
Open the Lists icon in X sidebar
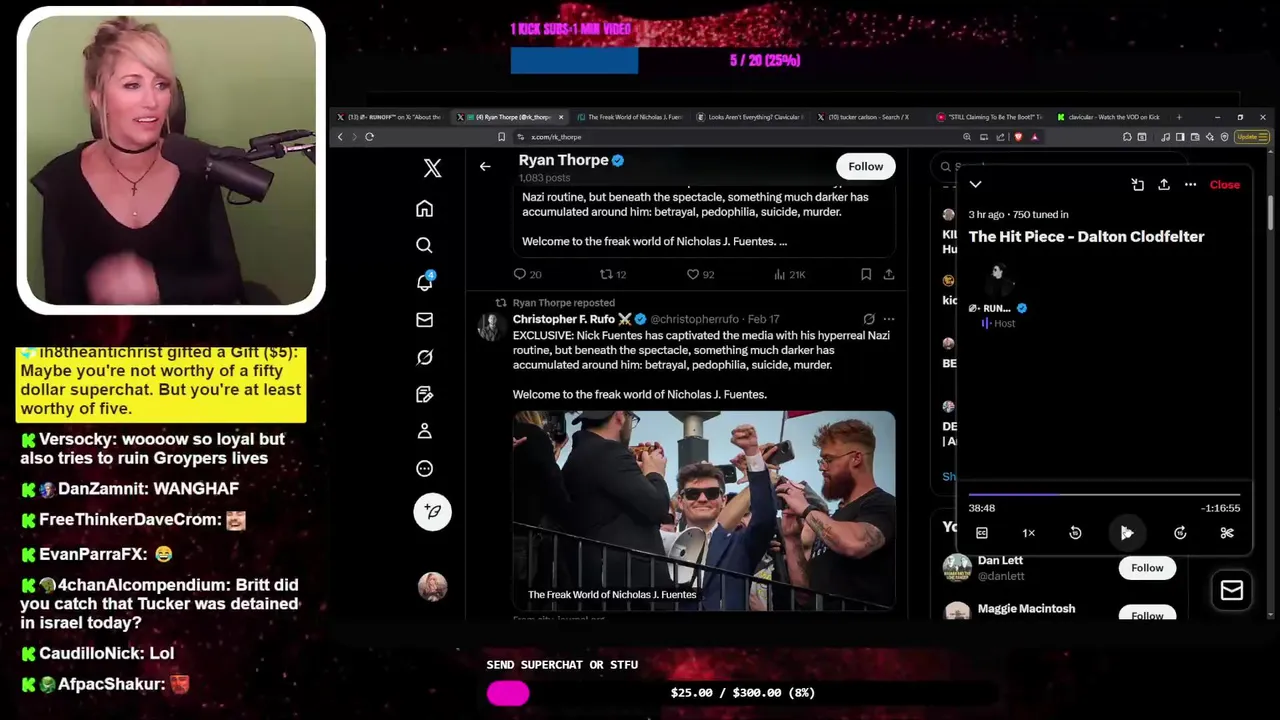click(425, 394)
